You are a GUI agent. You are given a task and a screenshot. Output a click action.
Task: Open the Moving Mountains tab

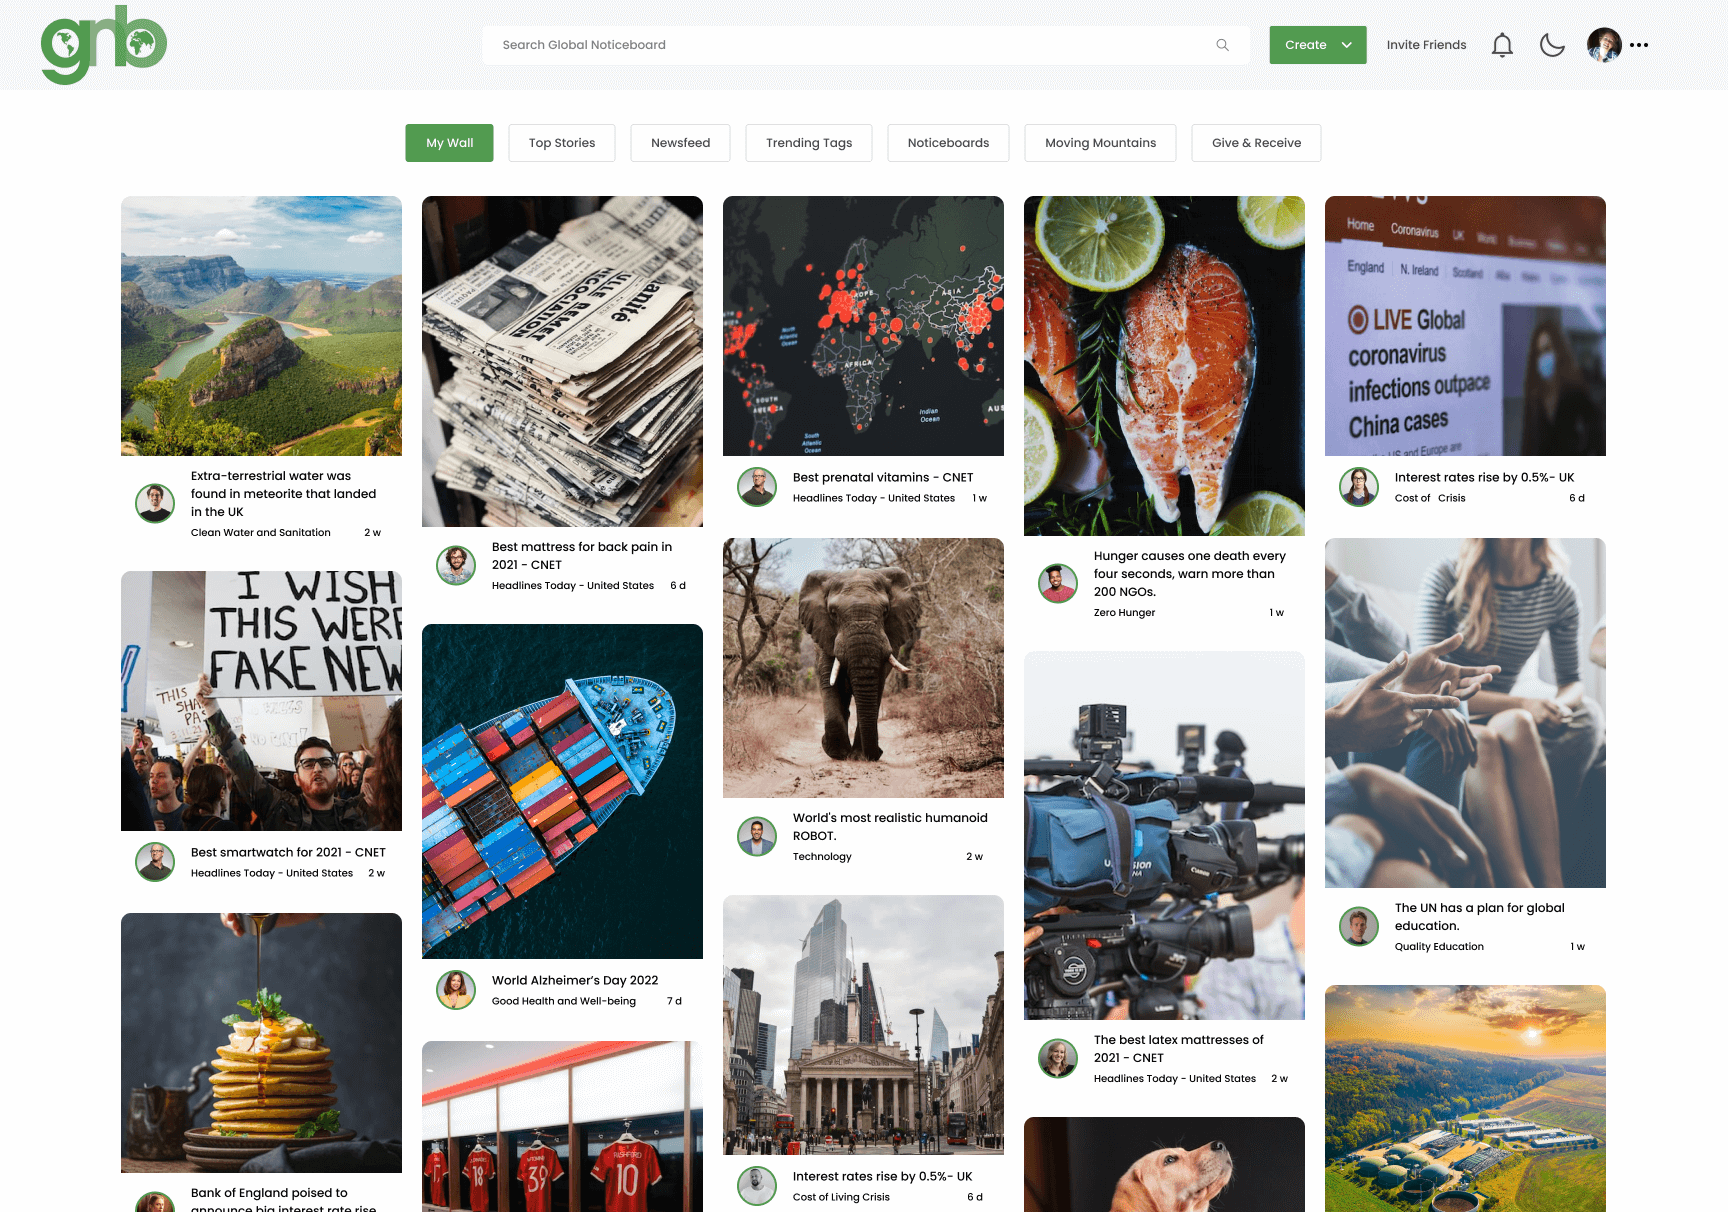(x=1100, y=143)
